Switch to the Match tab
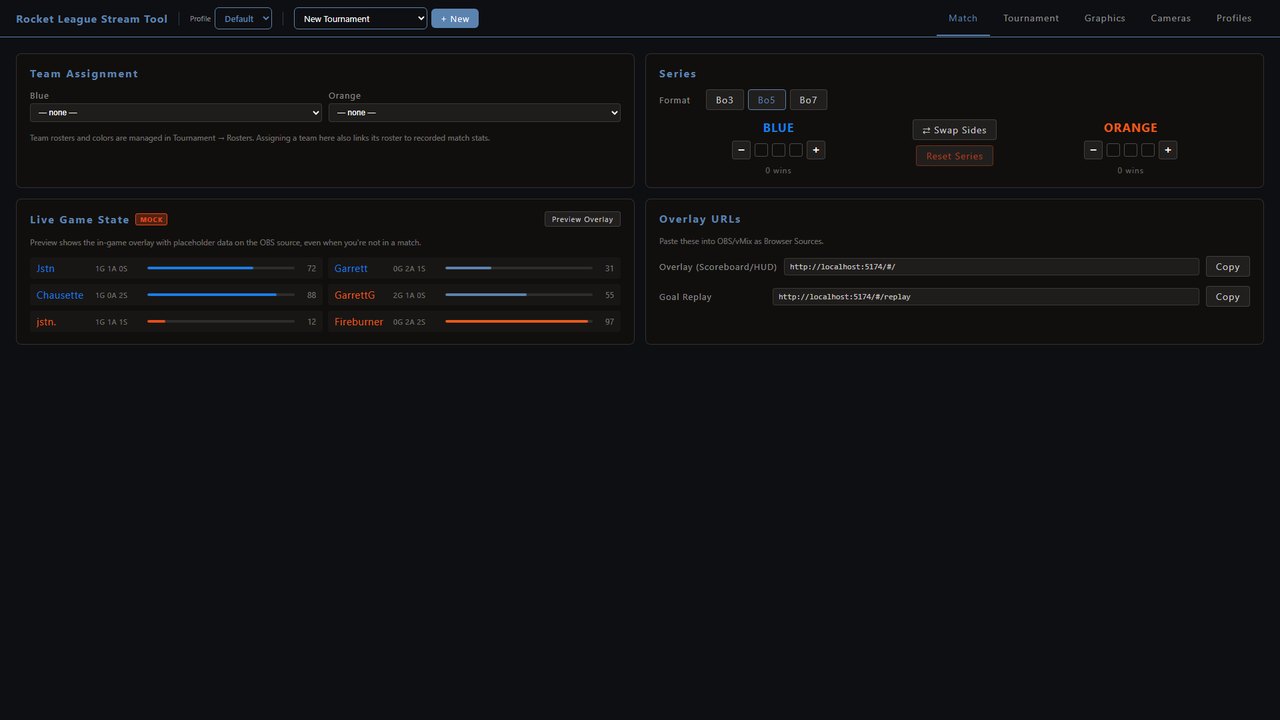The height and width of the screenshot is (720, 1280). coord(963,18)
